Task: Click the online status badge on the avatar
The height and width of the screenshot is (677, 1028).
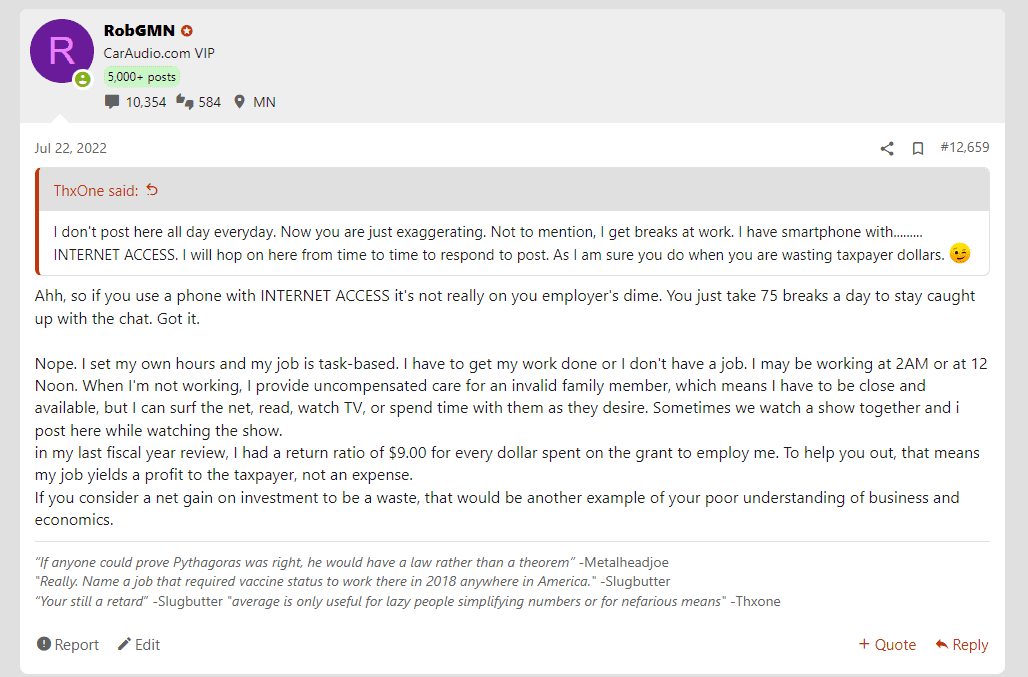Action: [83, 79]
